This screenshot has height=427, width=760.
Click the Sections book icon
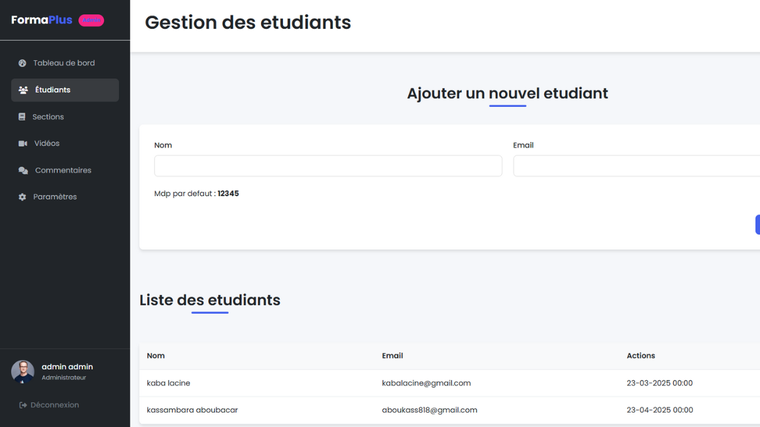(x=22, y=117)
